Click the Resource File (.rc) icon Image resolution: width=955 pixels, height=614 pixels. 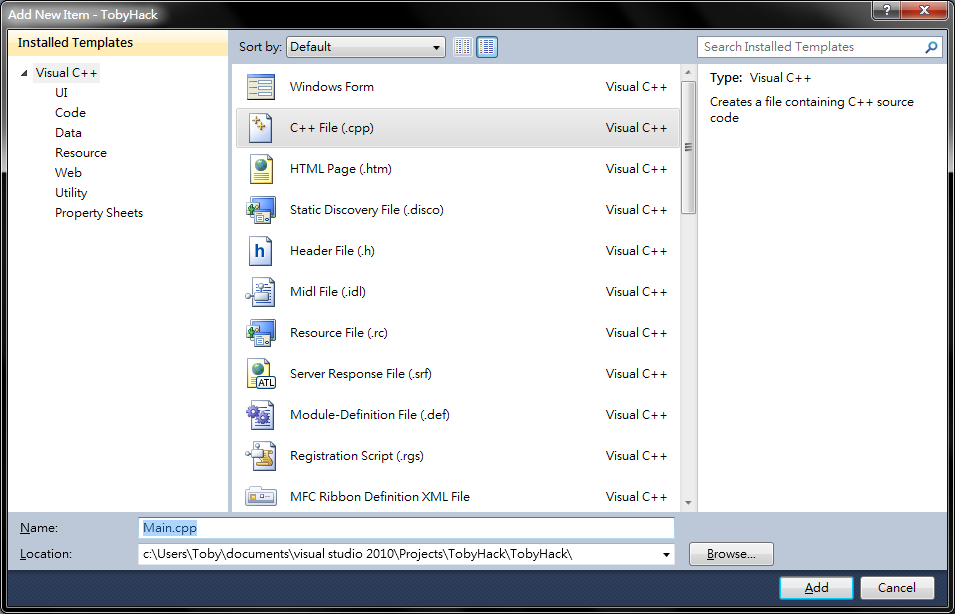pos(261,333)
